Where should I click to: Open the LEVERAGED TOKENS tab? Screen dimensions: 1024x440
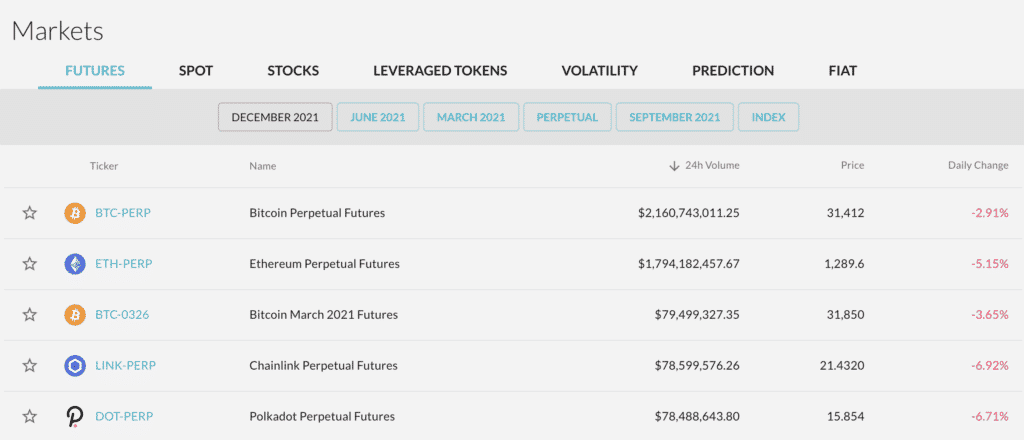[440, 71]
